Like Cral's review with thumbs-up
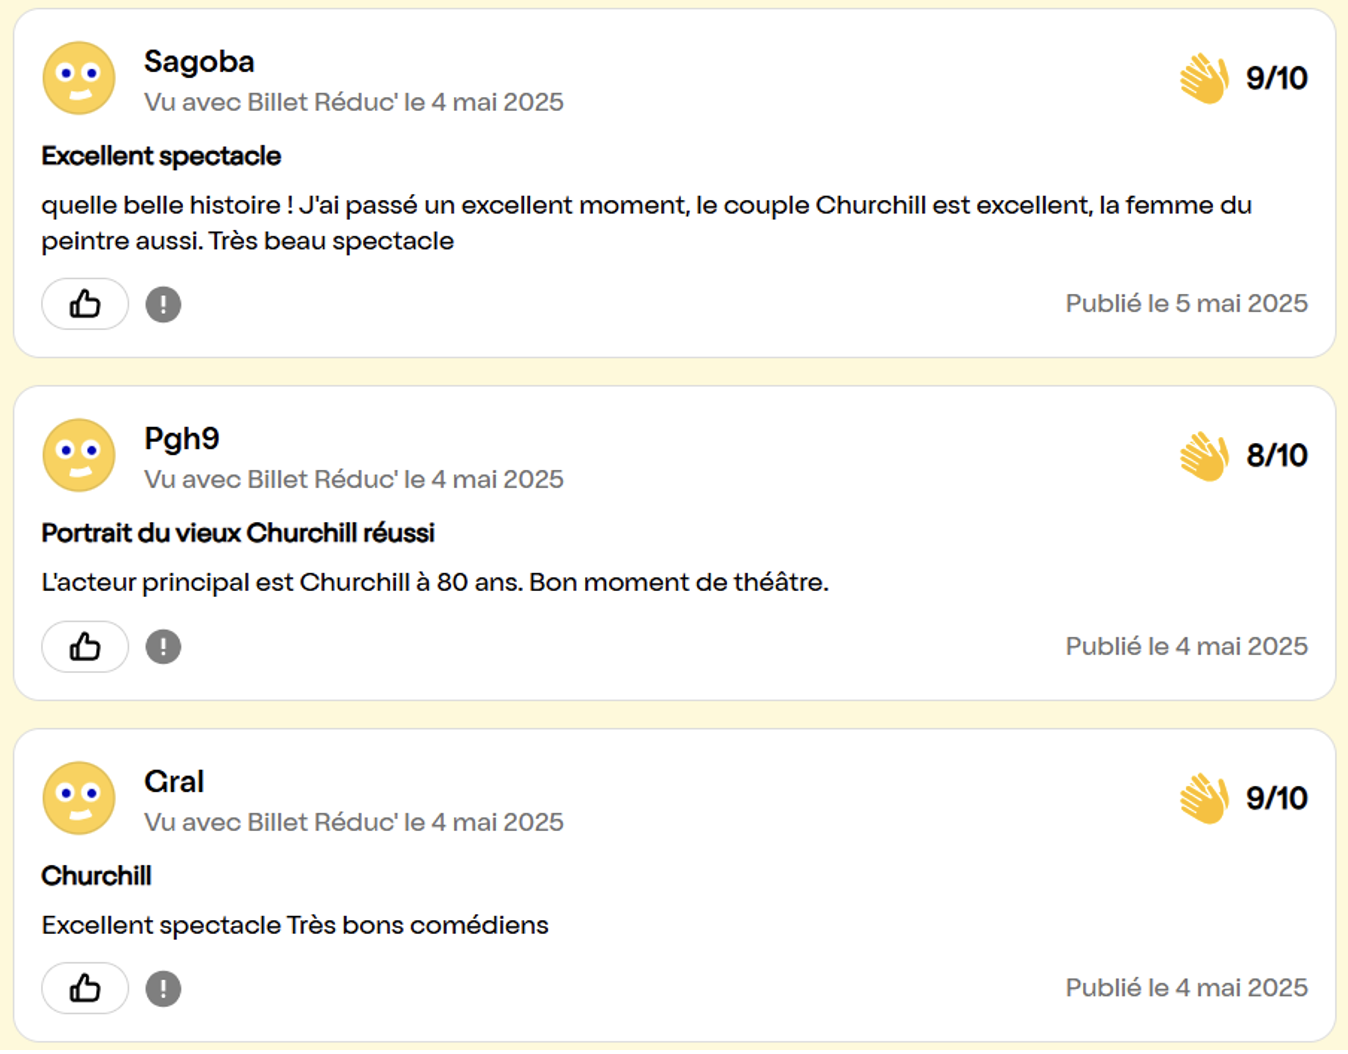This screenshot has height=1054, width=1348. point(85,989)
